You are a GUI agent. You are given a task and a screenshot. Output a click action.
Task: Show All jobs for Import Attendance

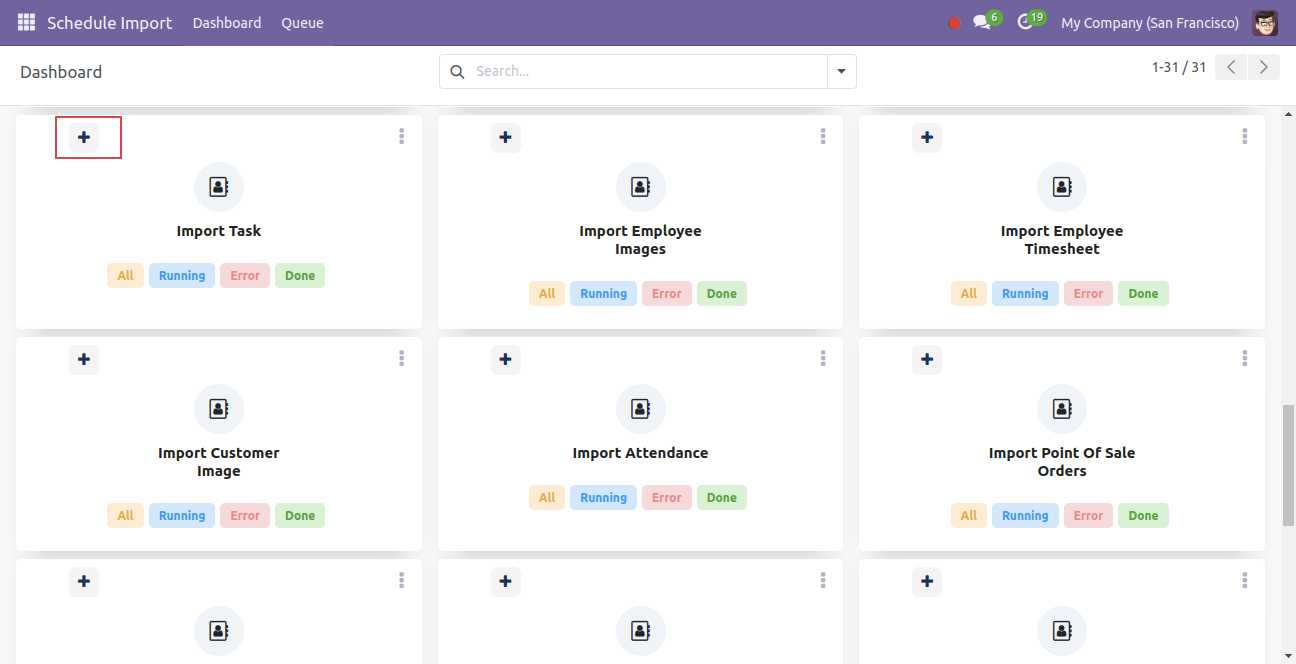coord(547,498)
